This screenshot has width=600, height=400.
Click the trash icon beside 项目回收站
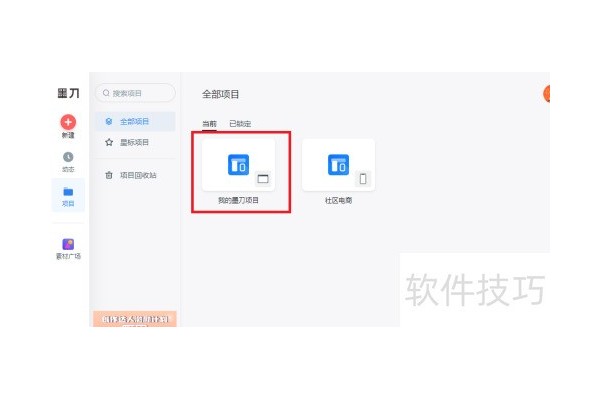point(109,175)
